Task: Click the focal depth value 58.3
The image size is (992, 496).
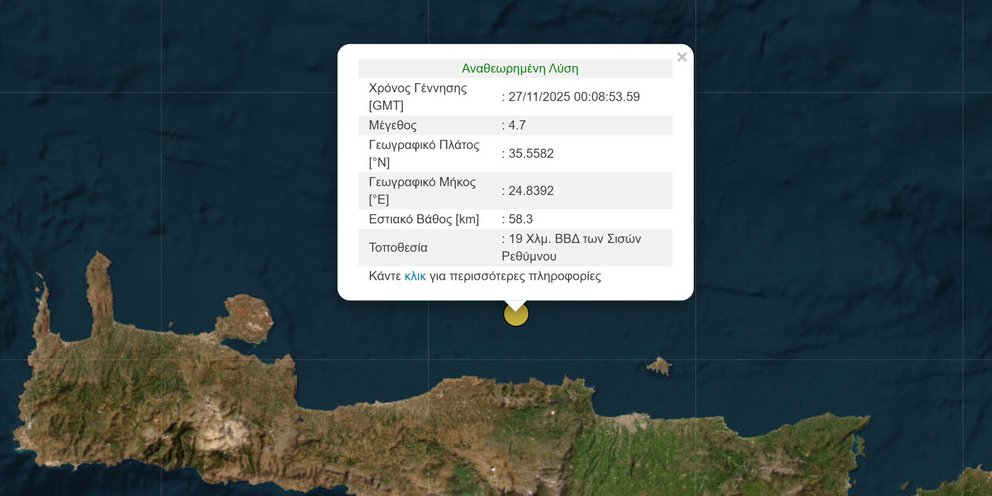Action: pyautogui.click(x=521, y=219)
